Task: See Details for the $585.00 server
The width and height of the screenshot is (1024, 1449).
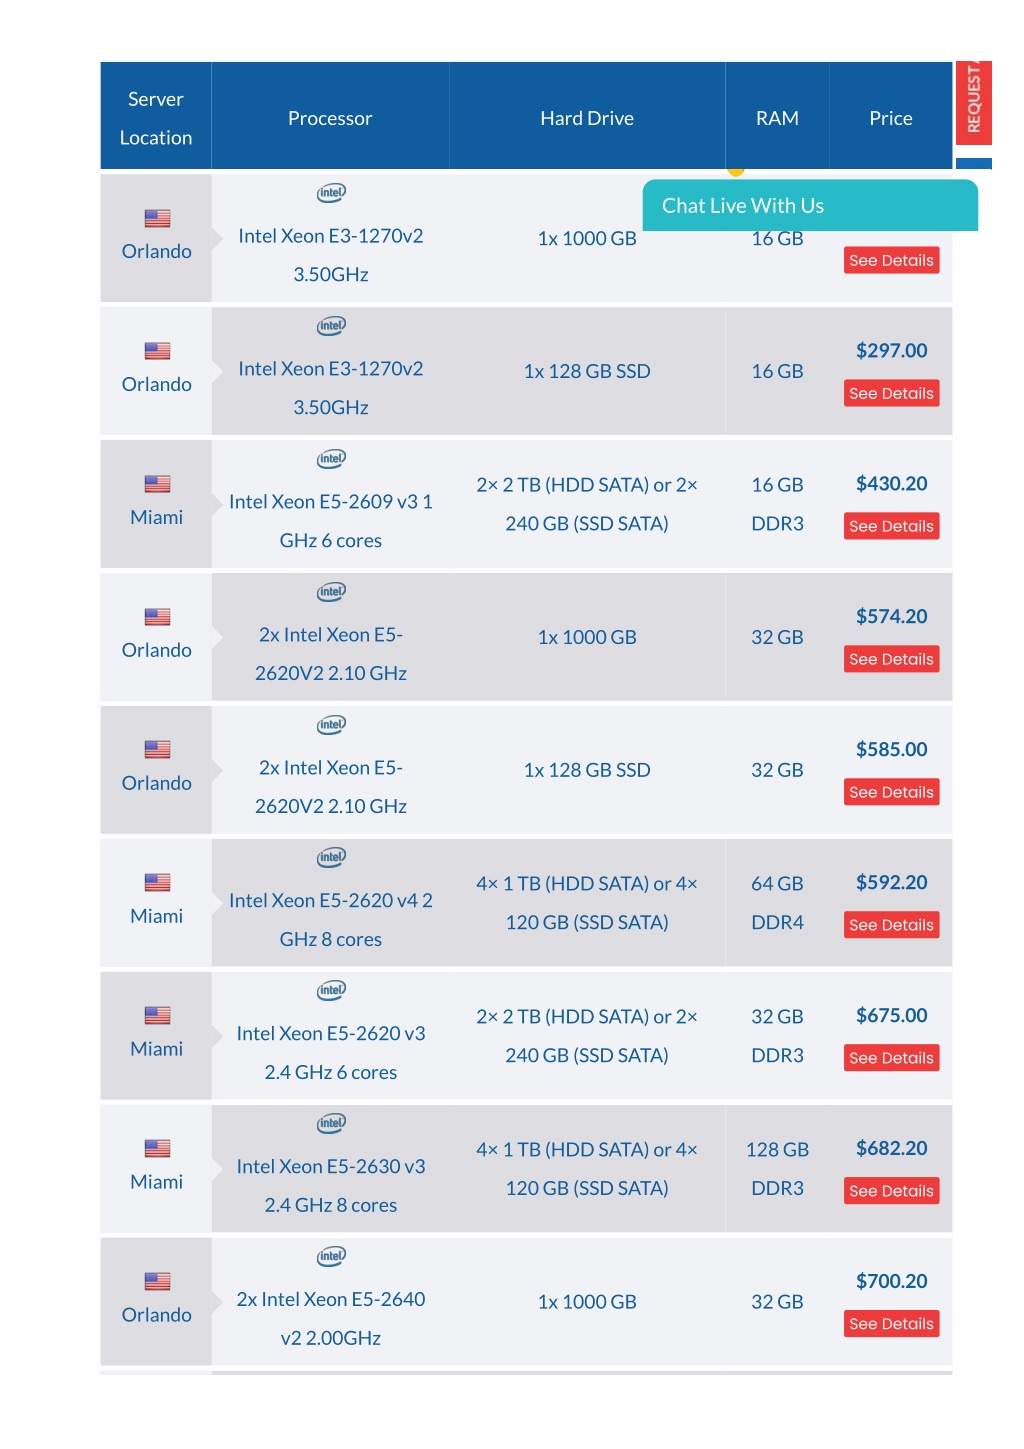Action: (x=891, y=792)
